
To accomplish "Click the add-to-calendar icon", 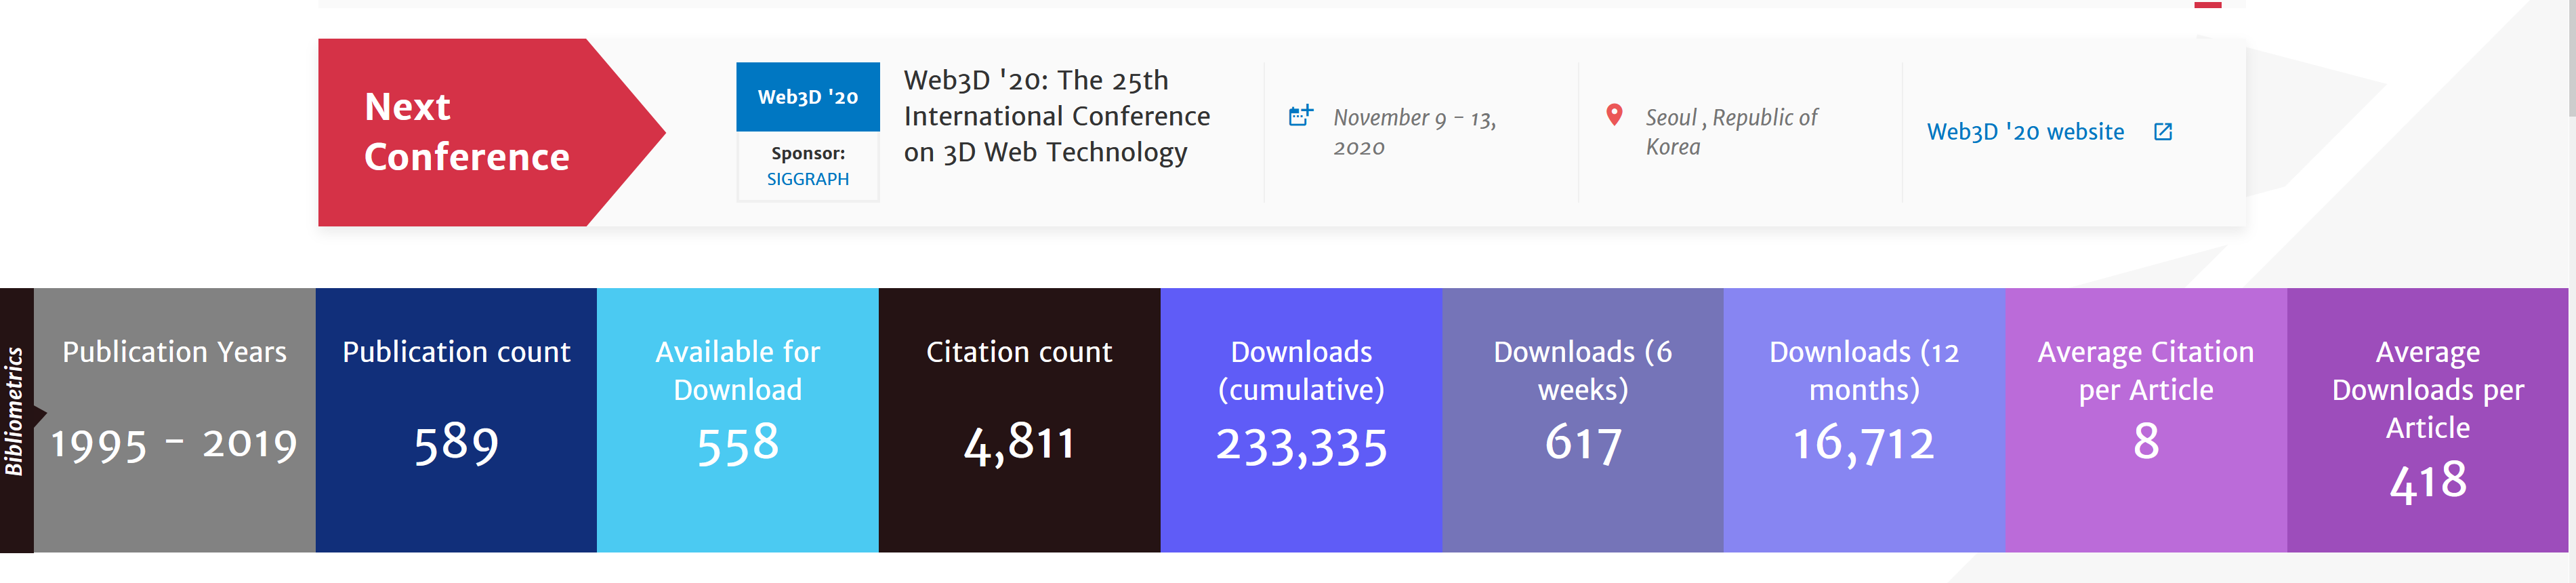I will (1300, 116).
